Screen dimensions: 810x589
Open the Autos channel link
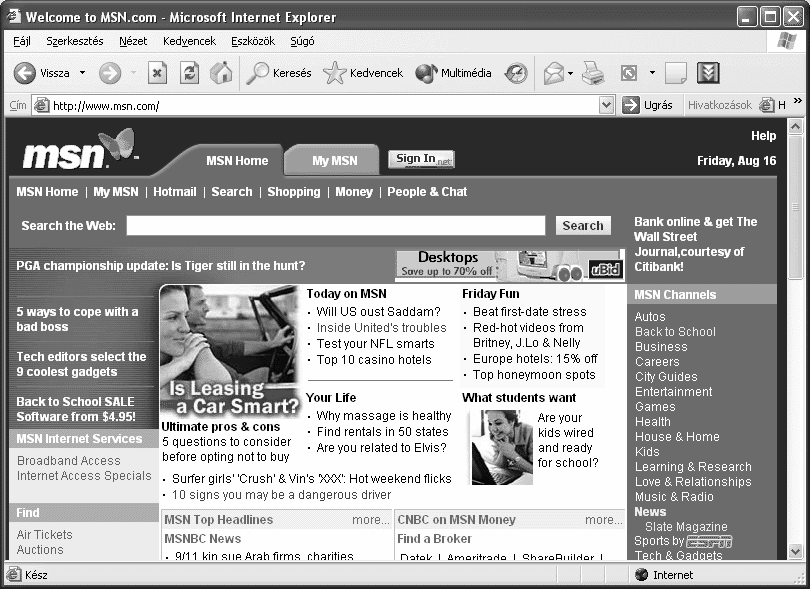[650, 316]
